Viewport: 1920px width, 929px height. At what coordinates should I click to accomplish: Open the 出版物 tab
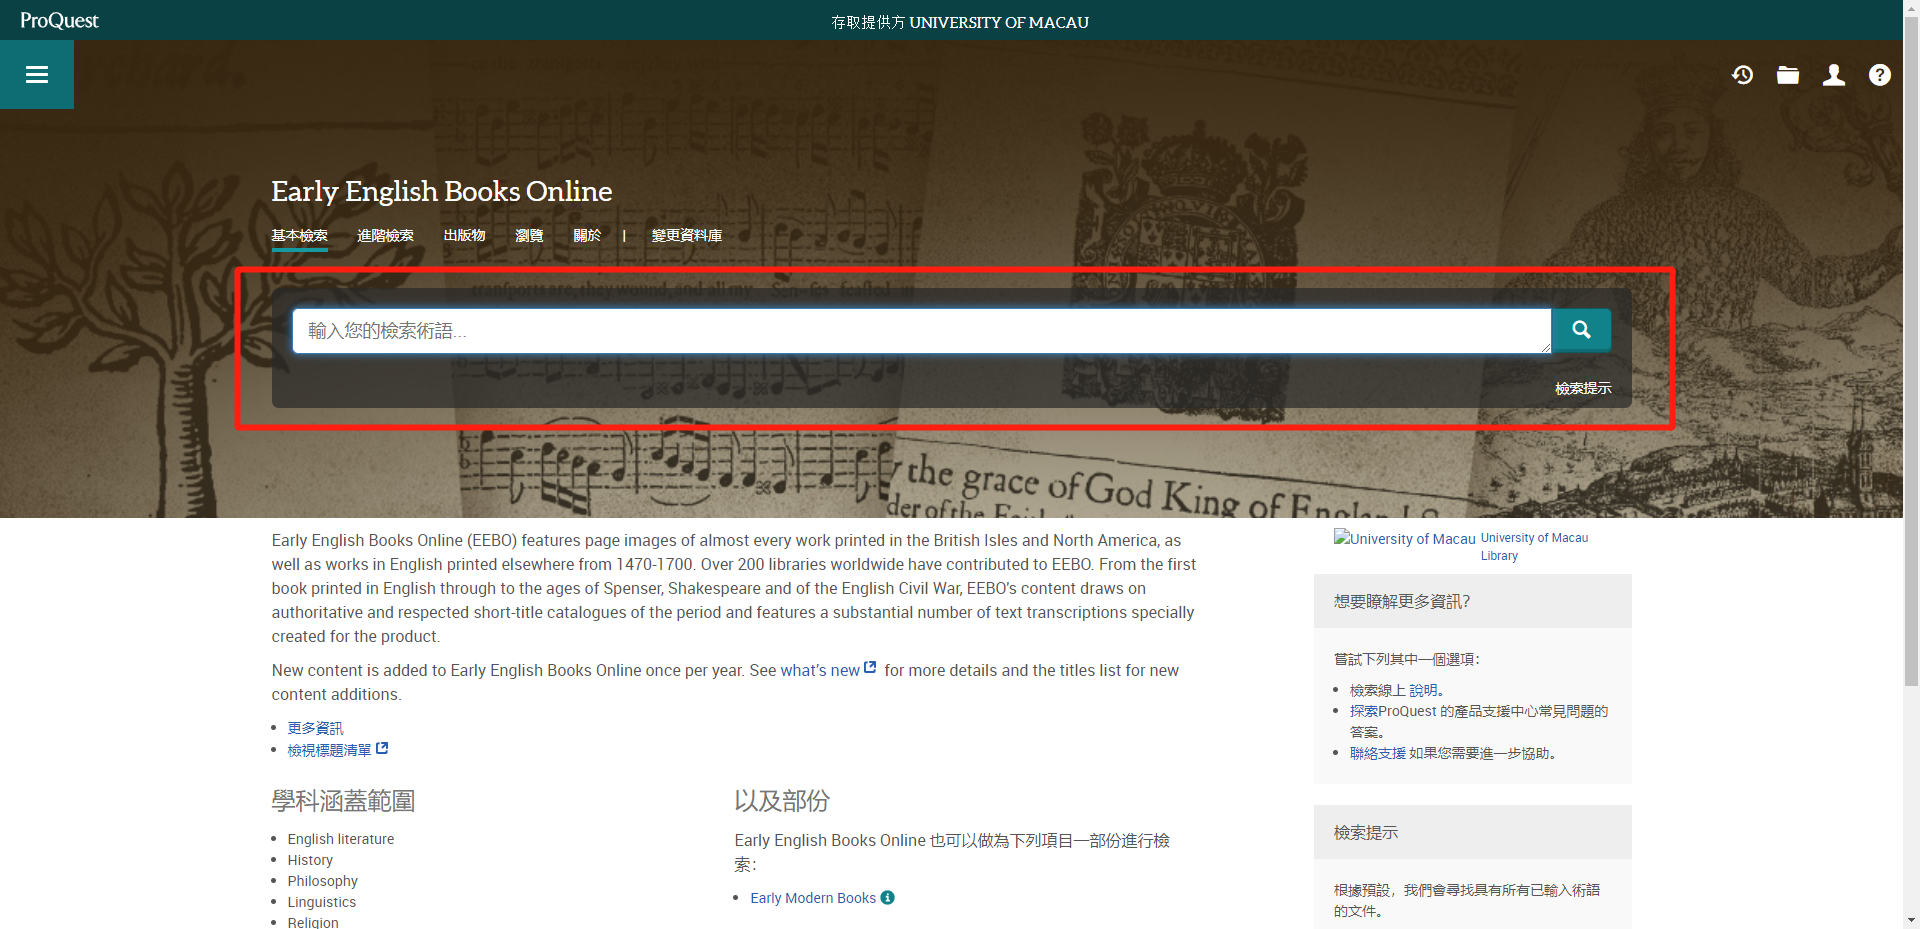465,236
